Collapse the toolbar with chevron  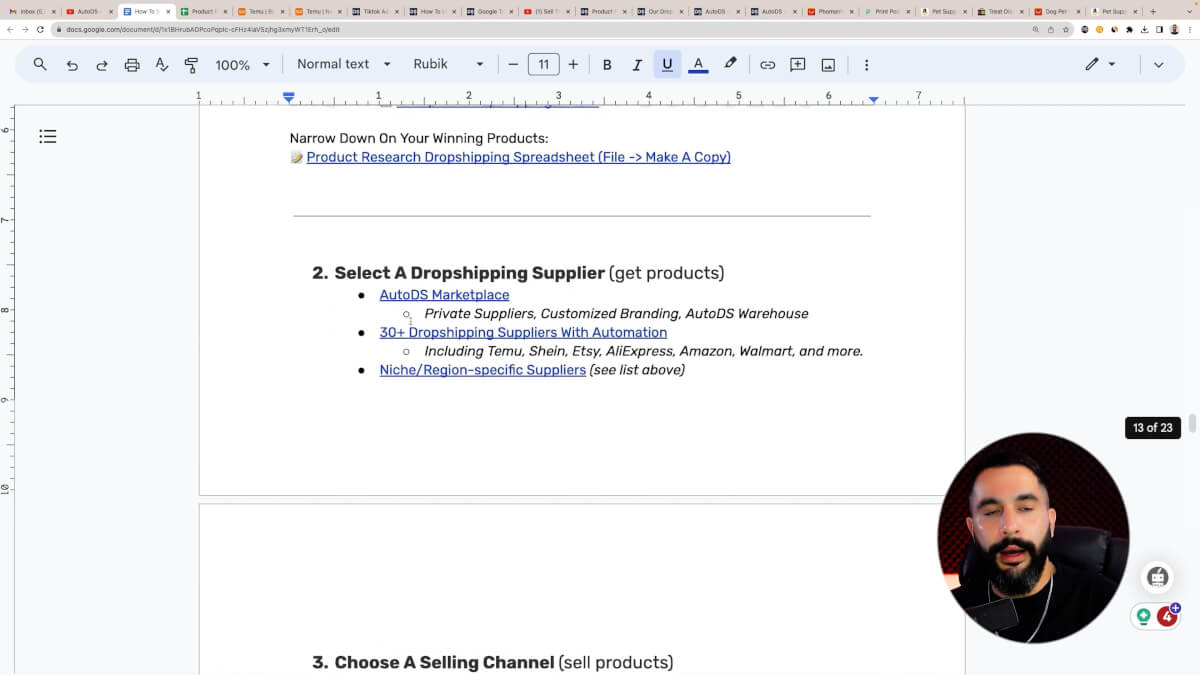point(1158,64)
